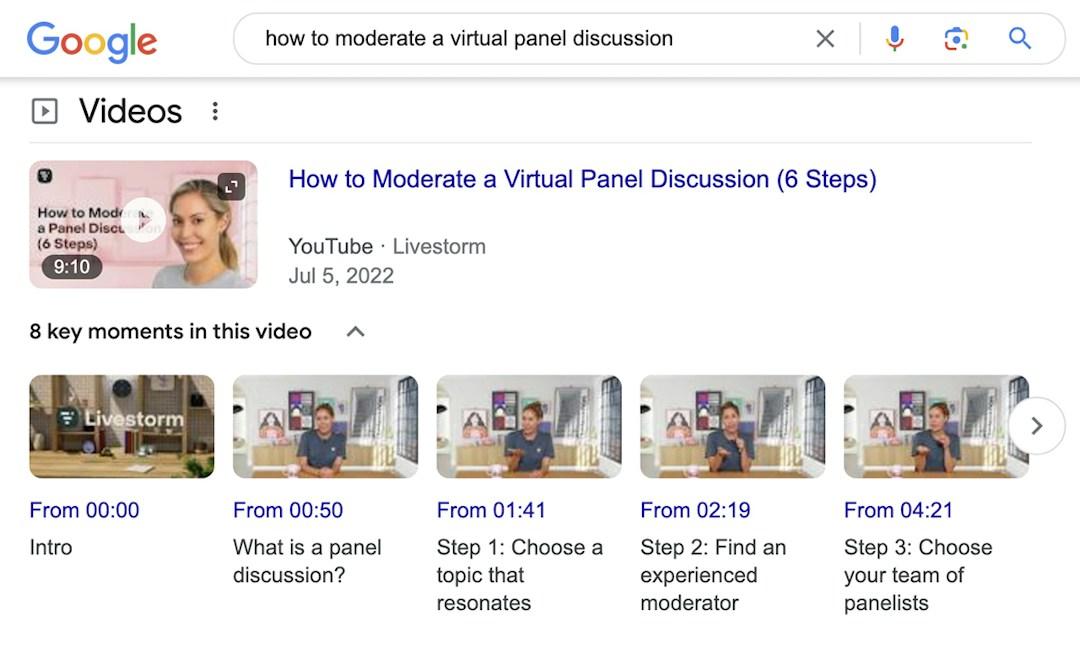Expand video preview with the fullscreen icon
Viewport: 1080px width, 648px height.
point(231,186)
